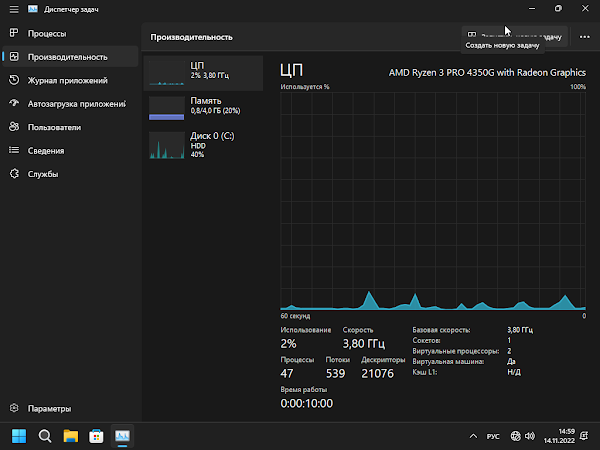Open the Сведения page
Viewport: 600px width, 450px height.
pos(70,150)
